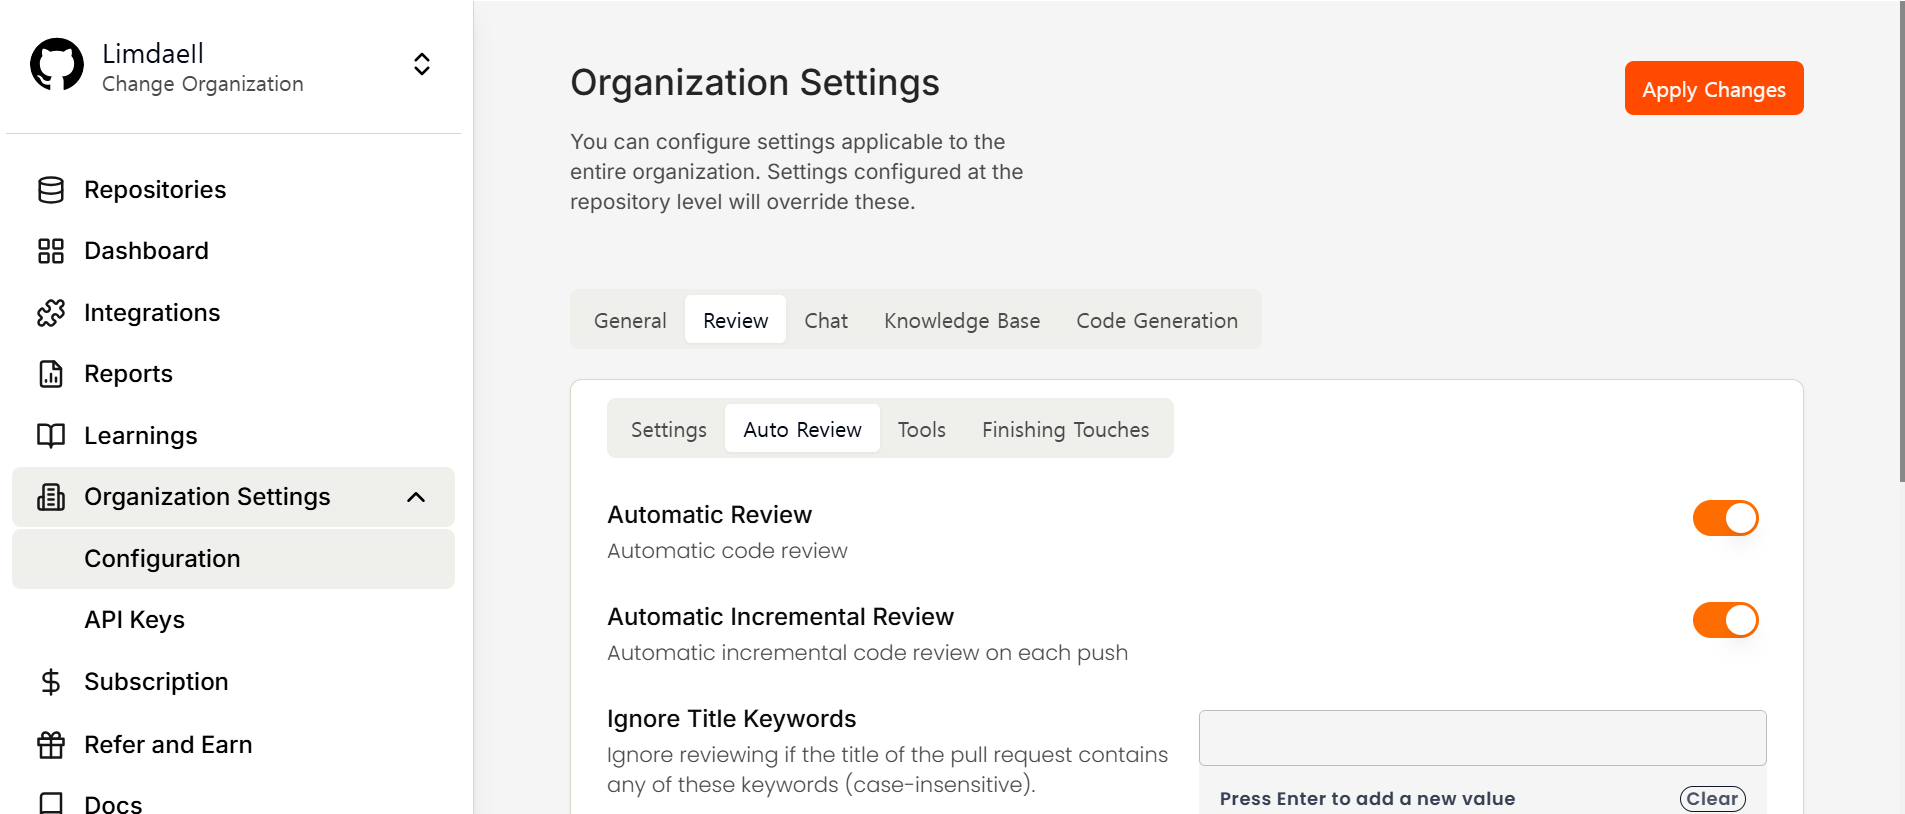This screenshot has height=814, width=1905.
Task: Select the Tools sub-tab
Action: click(921, 430)
